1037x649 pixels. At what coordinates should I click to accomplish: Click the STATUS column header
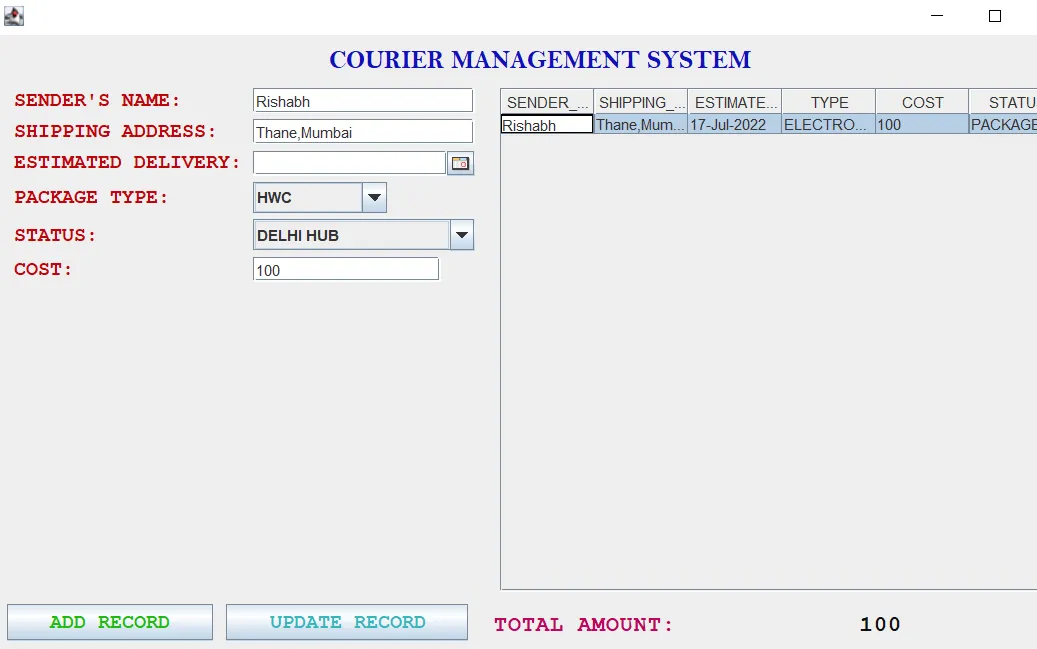pyautogui.click(x=1008, y=101)
